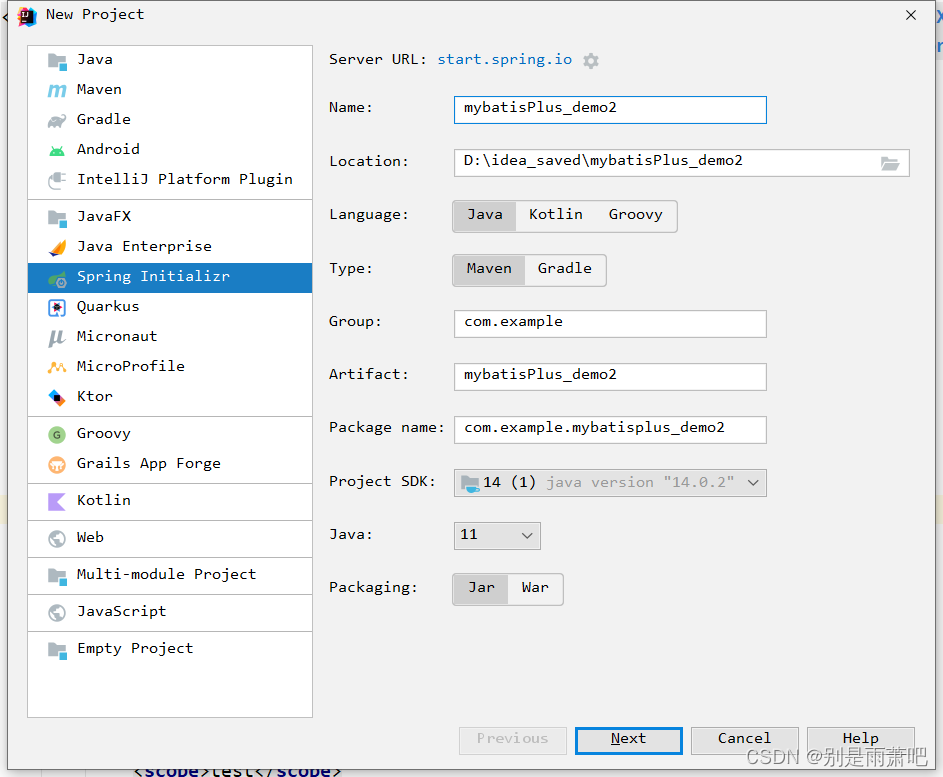Image resolution: width=943 pixels, height=777 pixels.
Task: Click the Next button
Action: [x=628, y=740]
